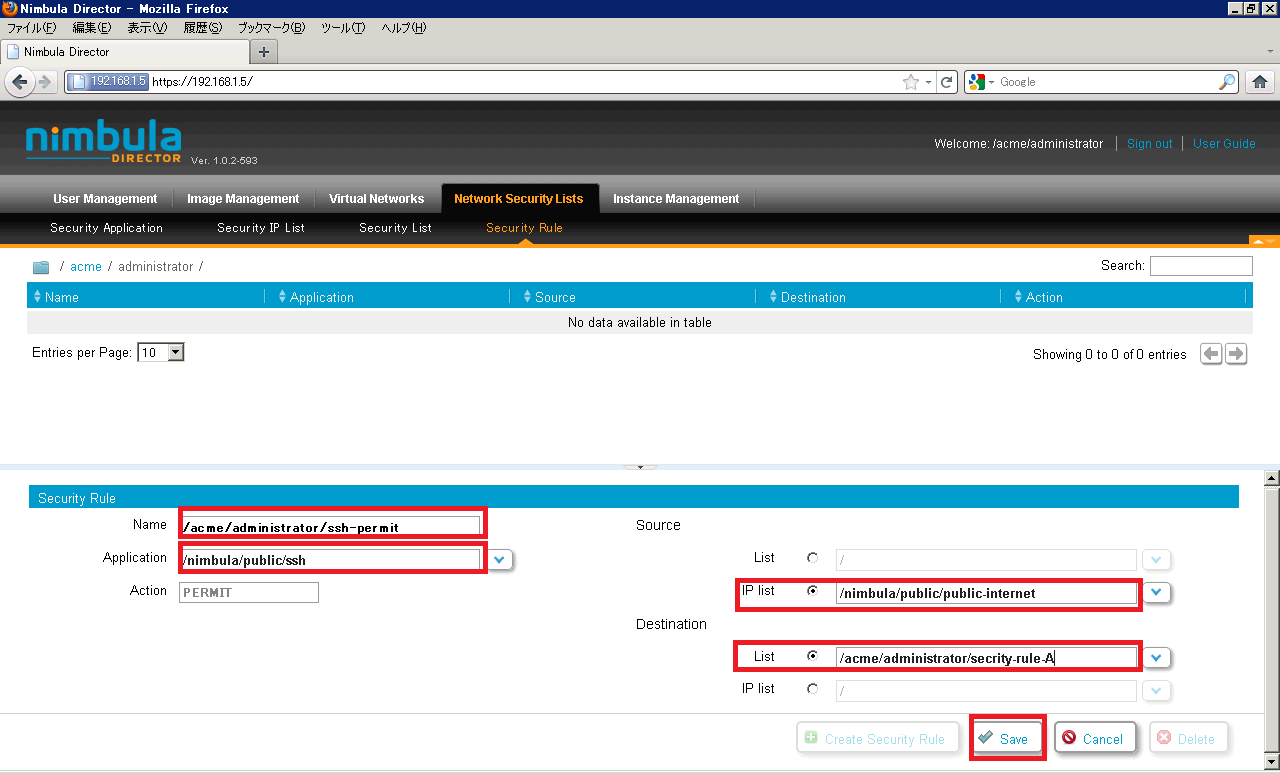The height and width of the screenshot is (774, 1280).
Task: Click the acme breadcrumb link
Action: (86, 267)
